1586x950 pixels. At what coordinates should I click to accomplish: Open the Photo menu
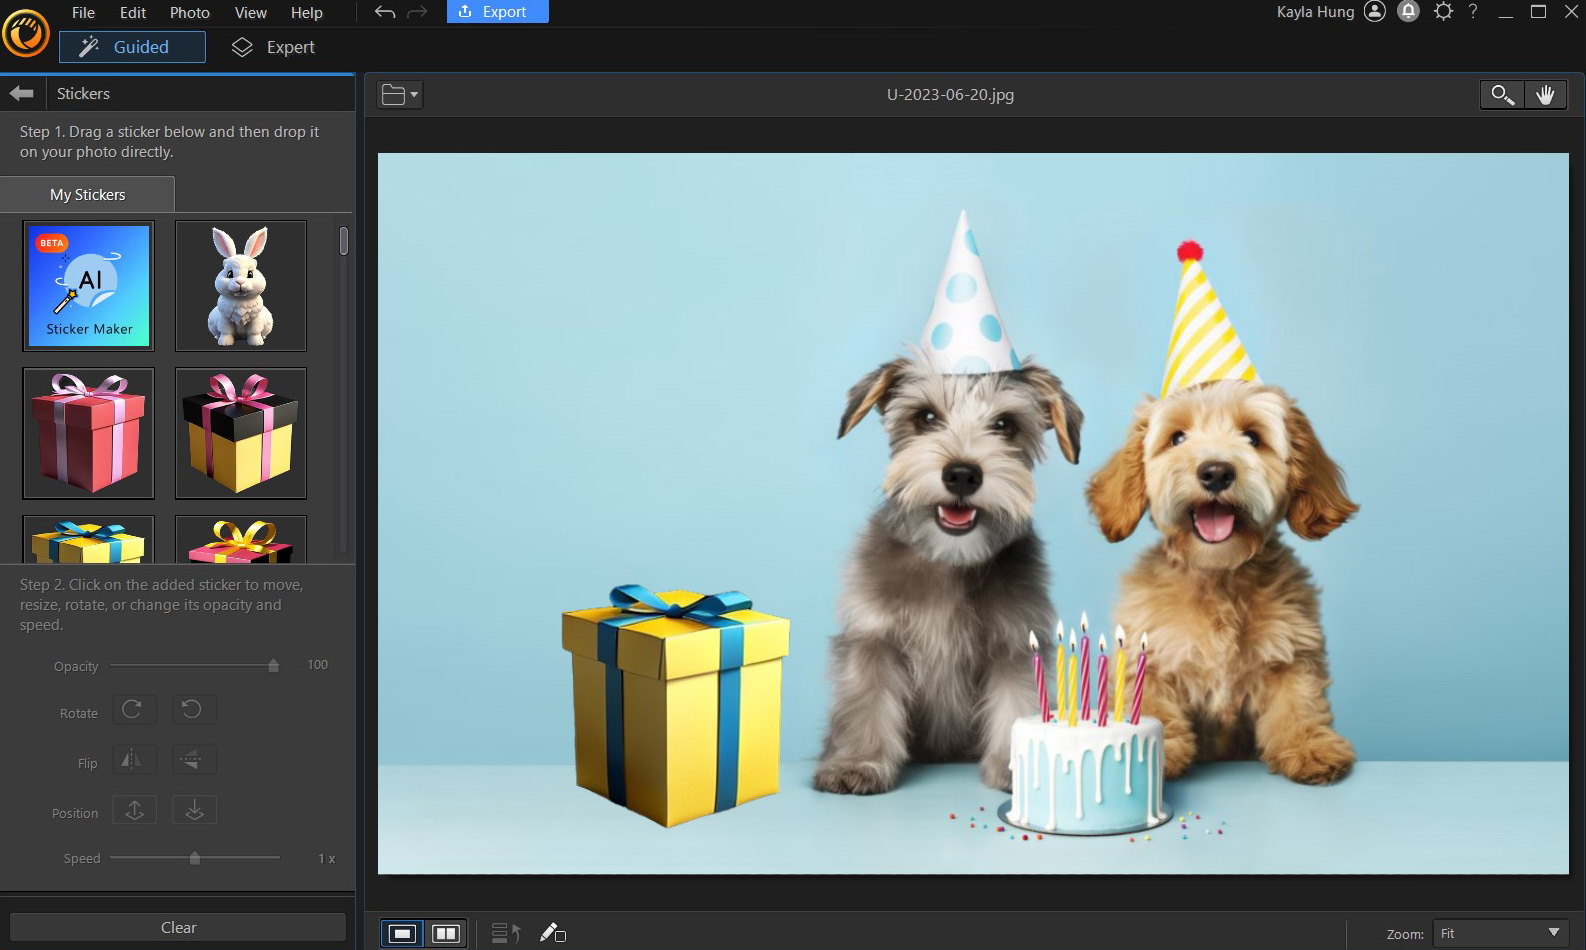pos(189,13)
